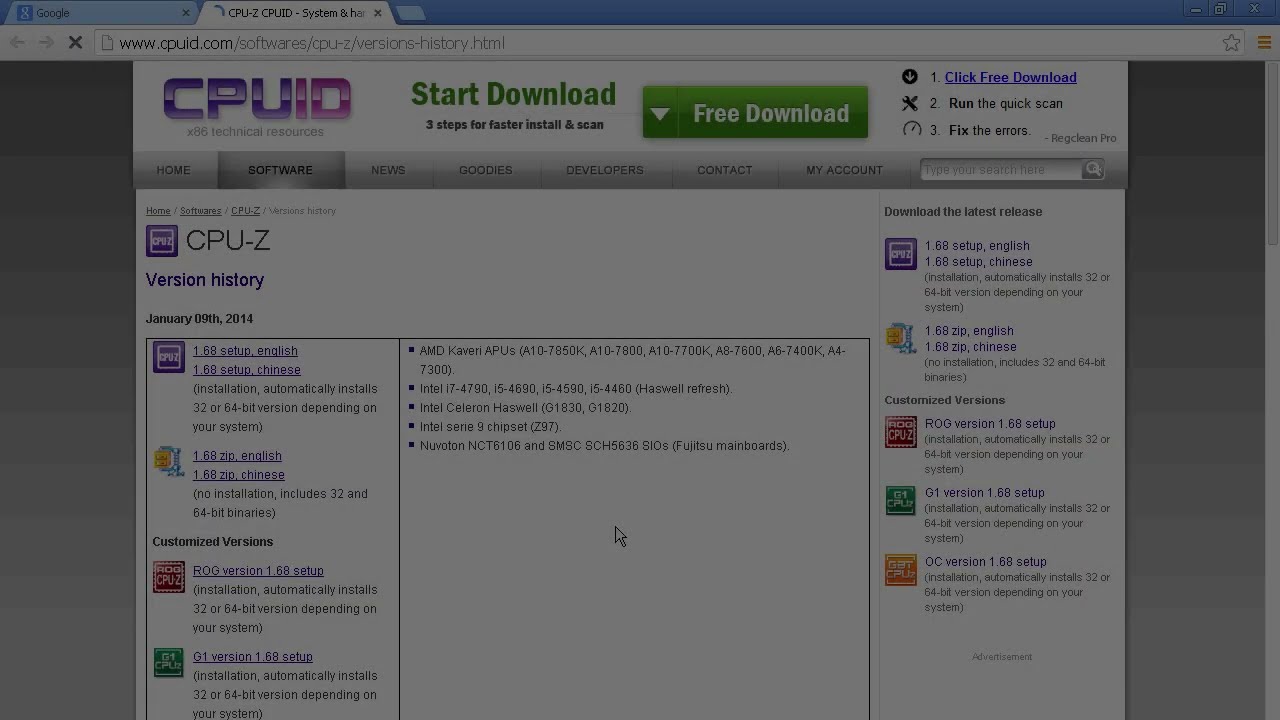1280x720 pixels.
Task: Click the tools icon beside Run the quick scan
Action: (x=910, y=103)
